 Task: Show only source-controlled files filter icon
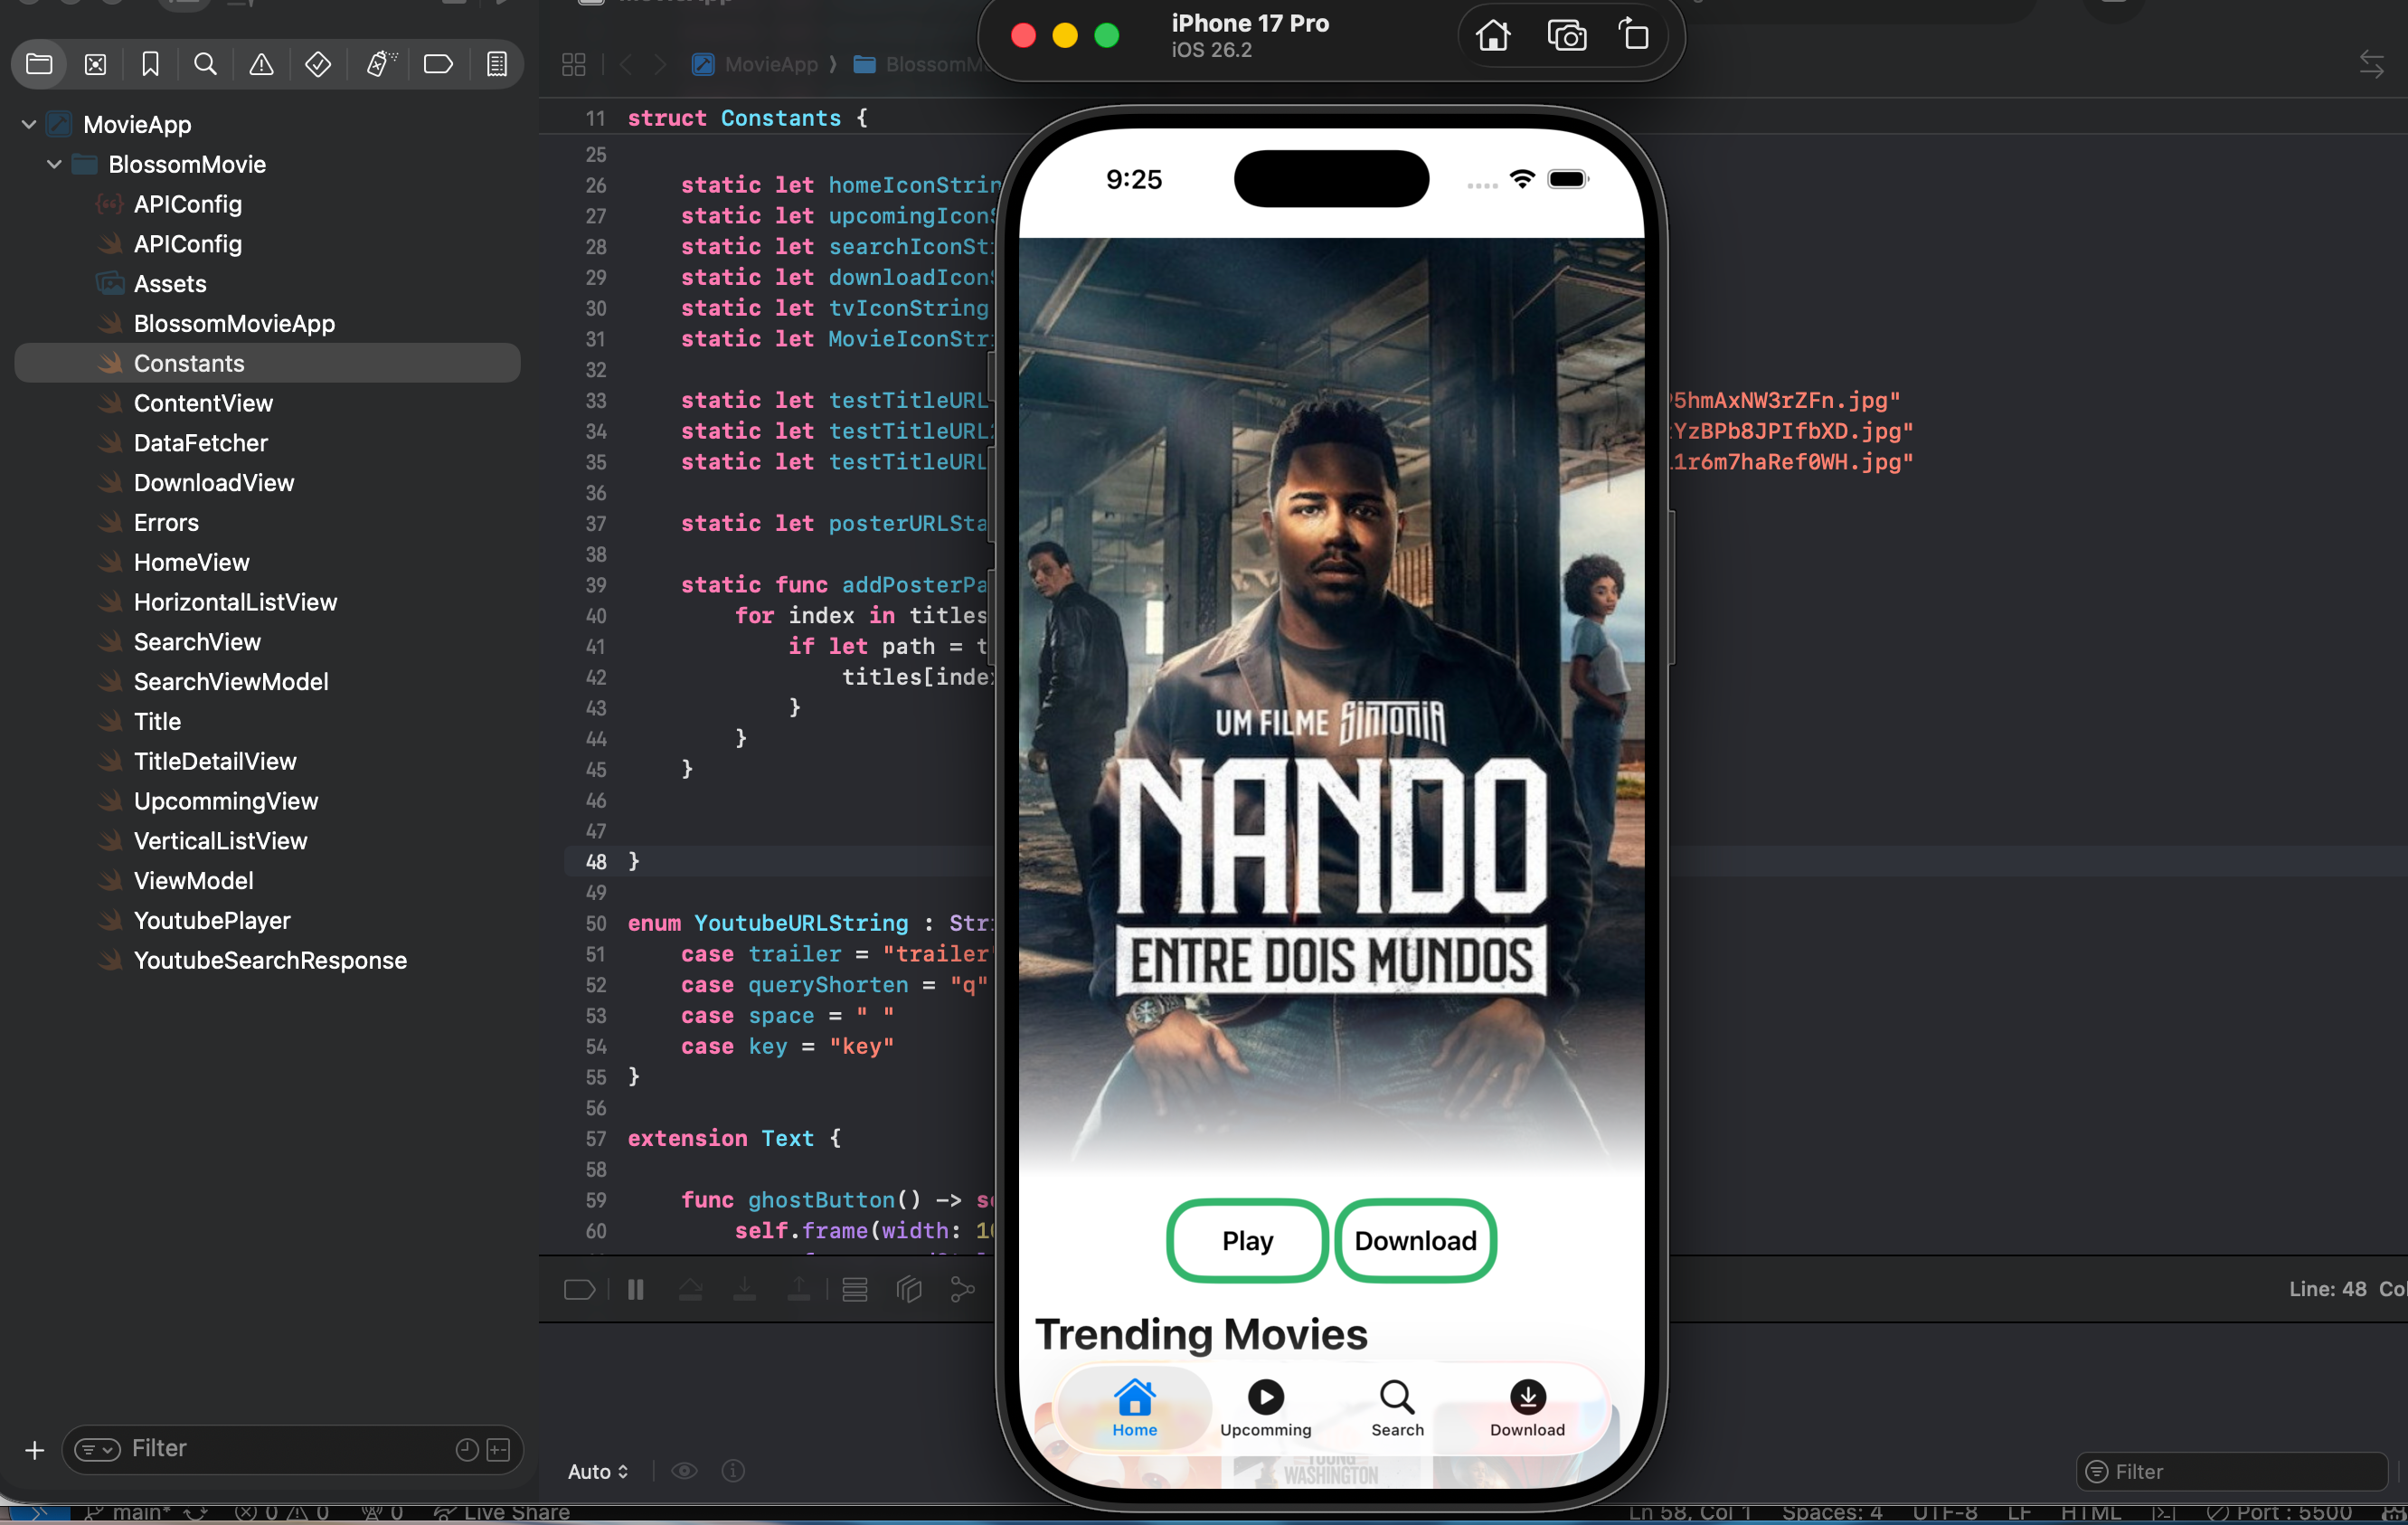pyautogui.click(x=498, y=1450)
